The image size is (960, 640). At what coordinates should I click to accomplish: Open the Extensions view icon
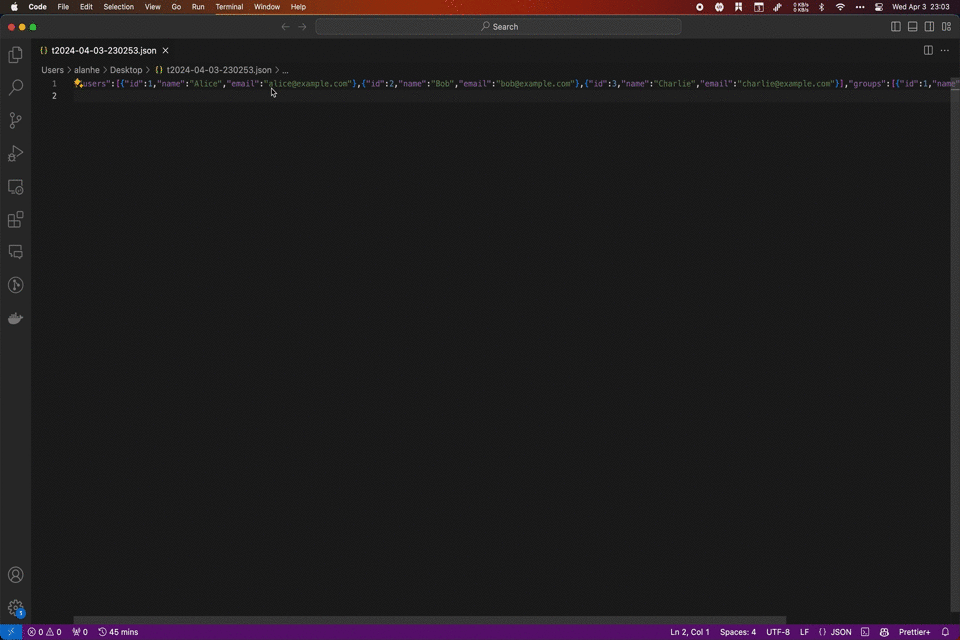[x=15, y=220]
